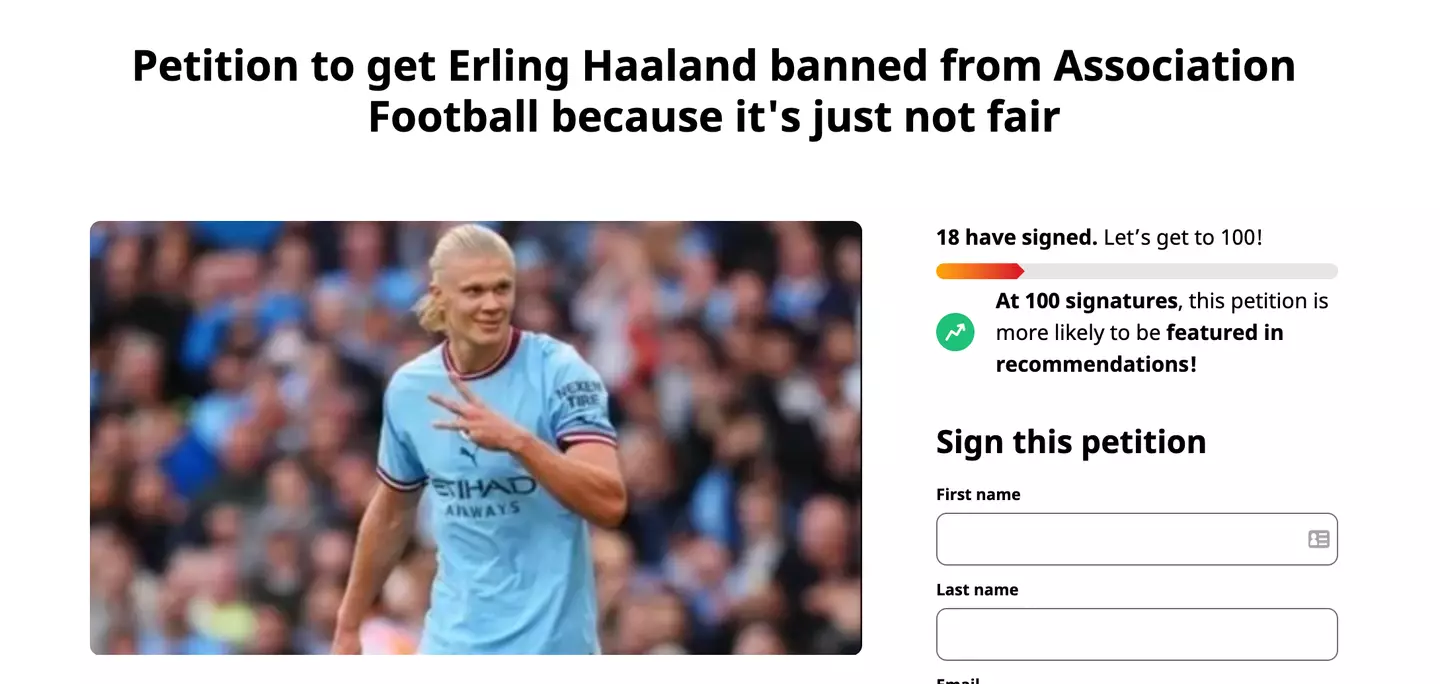This screenshot has height=684, width=1440.
Task: Click the "At 100 signatures" bold text
Action: (1087, 301)
